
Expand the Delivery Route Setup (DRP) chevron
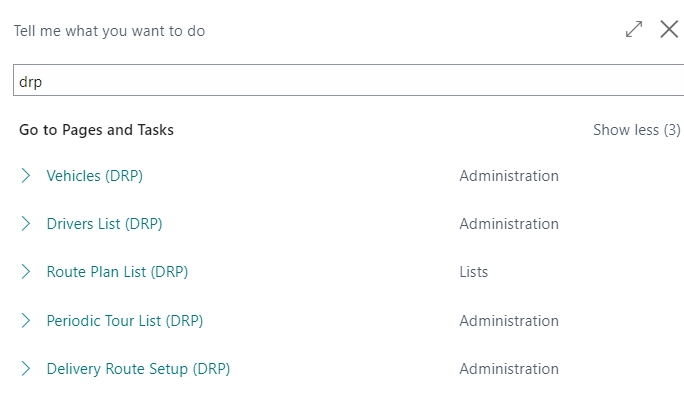tap(26, 369)
